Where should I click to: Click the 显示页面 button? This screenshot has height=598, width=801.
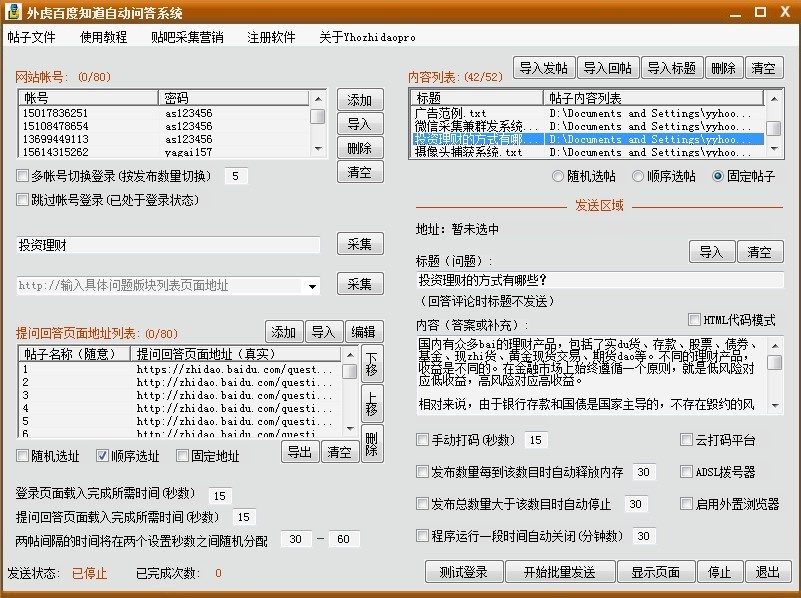656,572
